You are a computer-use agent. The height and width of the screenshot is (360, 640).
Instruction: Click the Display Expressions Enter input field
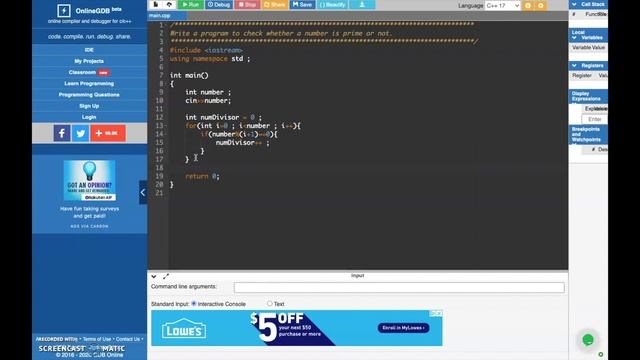point(595,119)
